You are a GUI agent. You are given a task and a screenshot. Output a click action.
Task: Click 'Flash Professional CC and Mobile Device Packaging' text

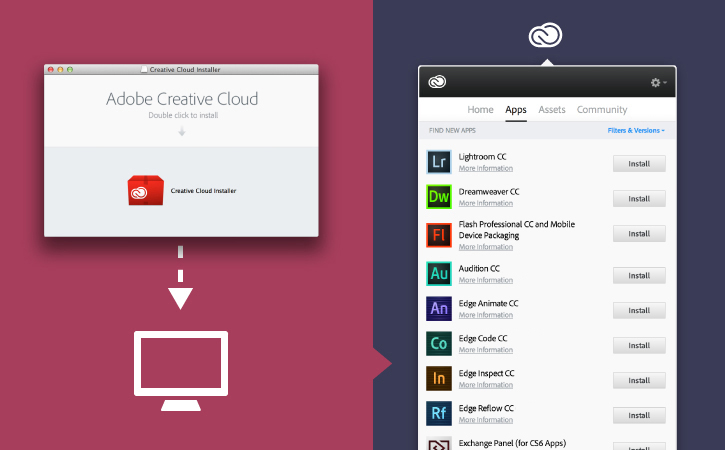coord(516,230)
